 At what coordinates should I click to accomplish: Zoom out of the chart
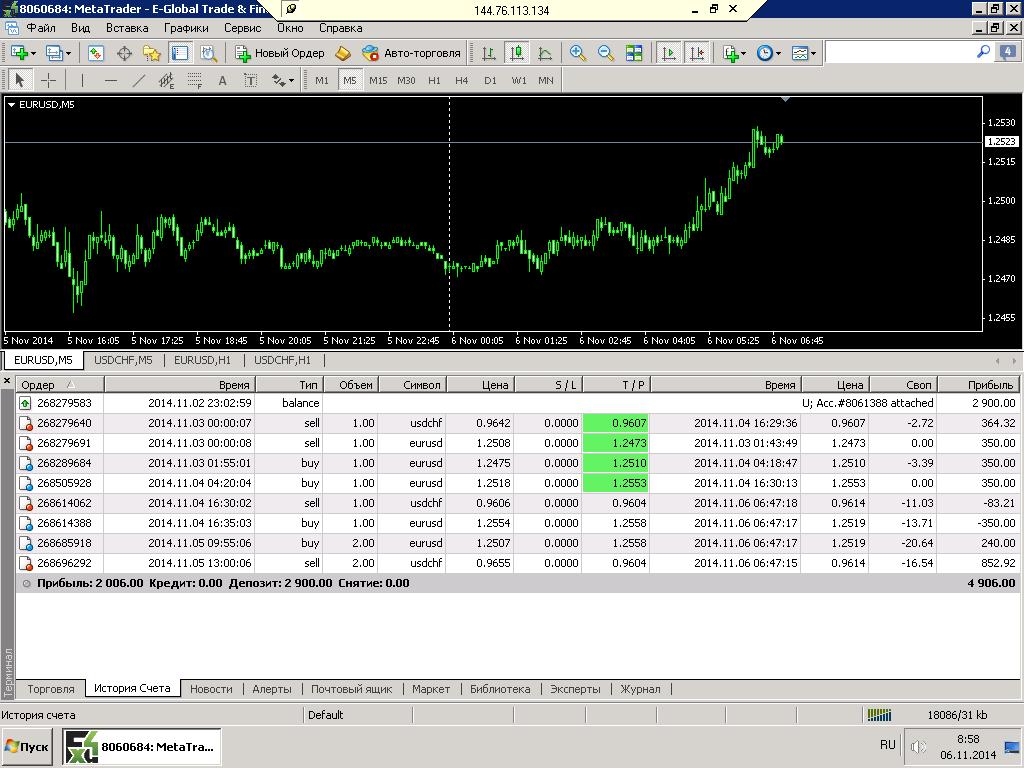pos(605,53)
